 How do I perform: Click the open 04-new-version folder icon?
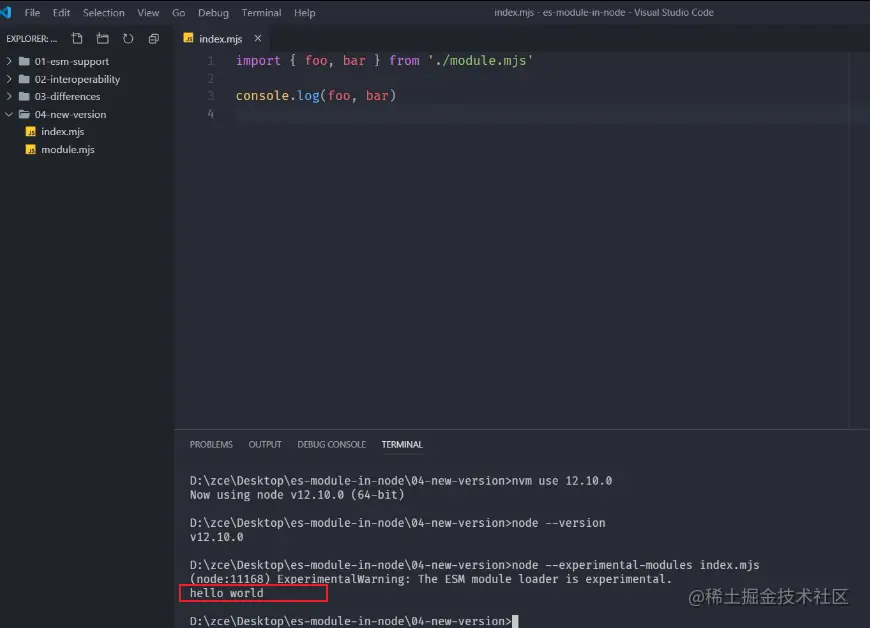click(24, 114)
